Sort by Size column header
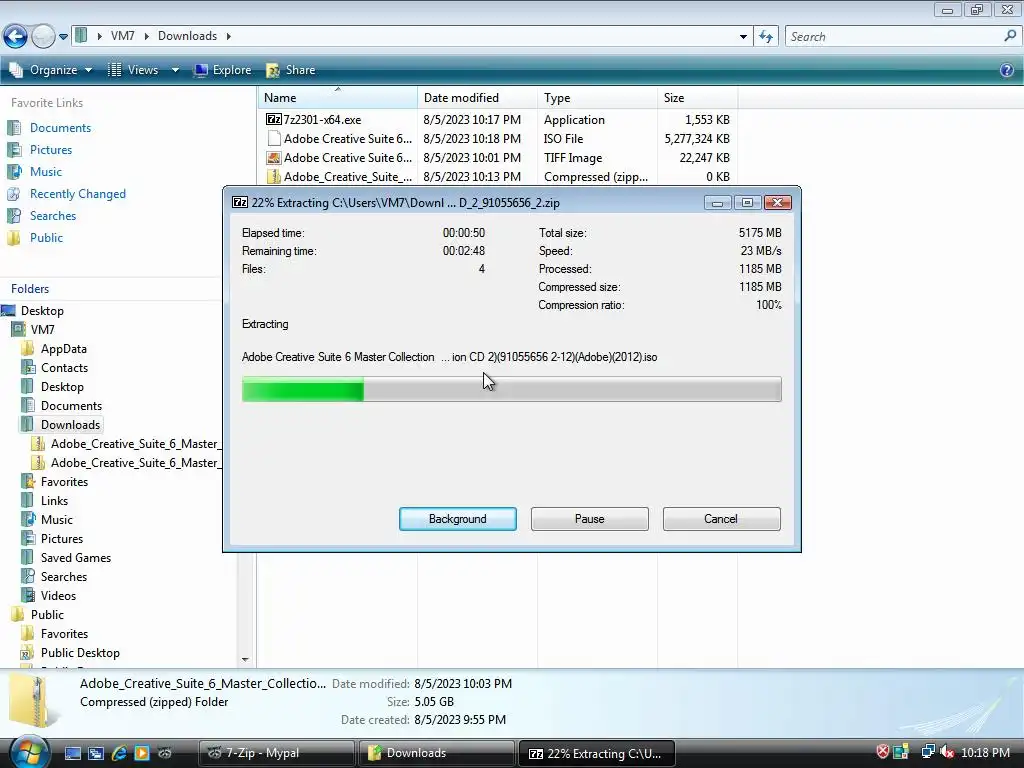The image size is (1024, 768). click(697, 97)
